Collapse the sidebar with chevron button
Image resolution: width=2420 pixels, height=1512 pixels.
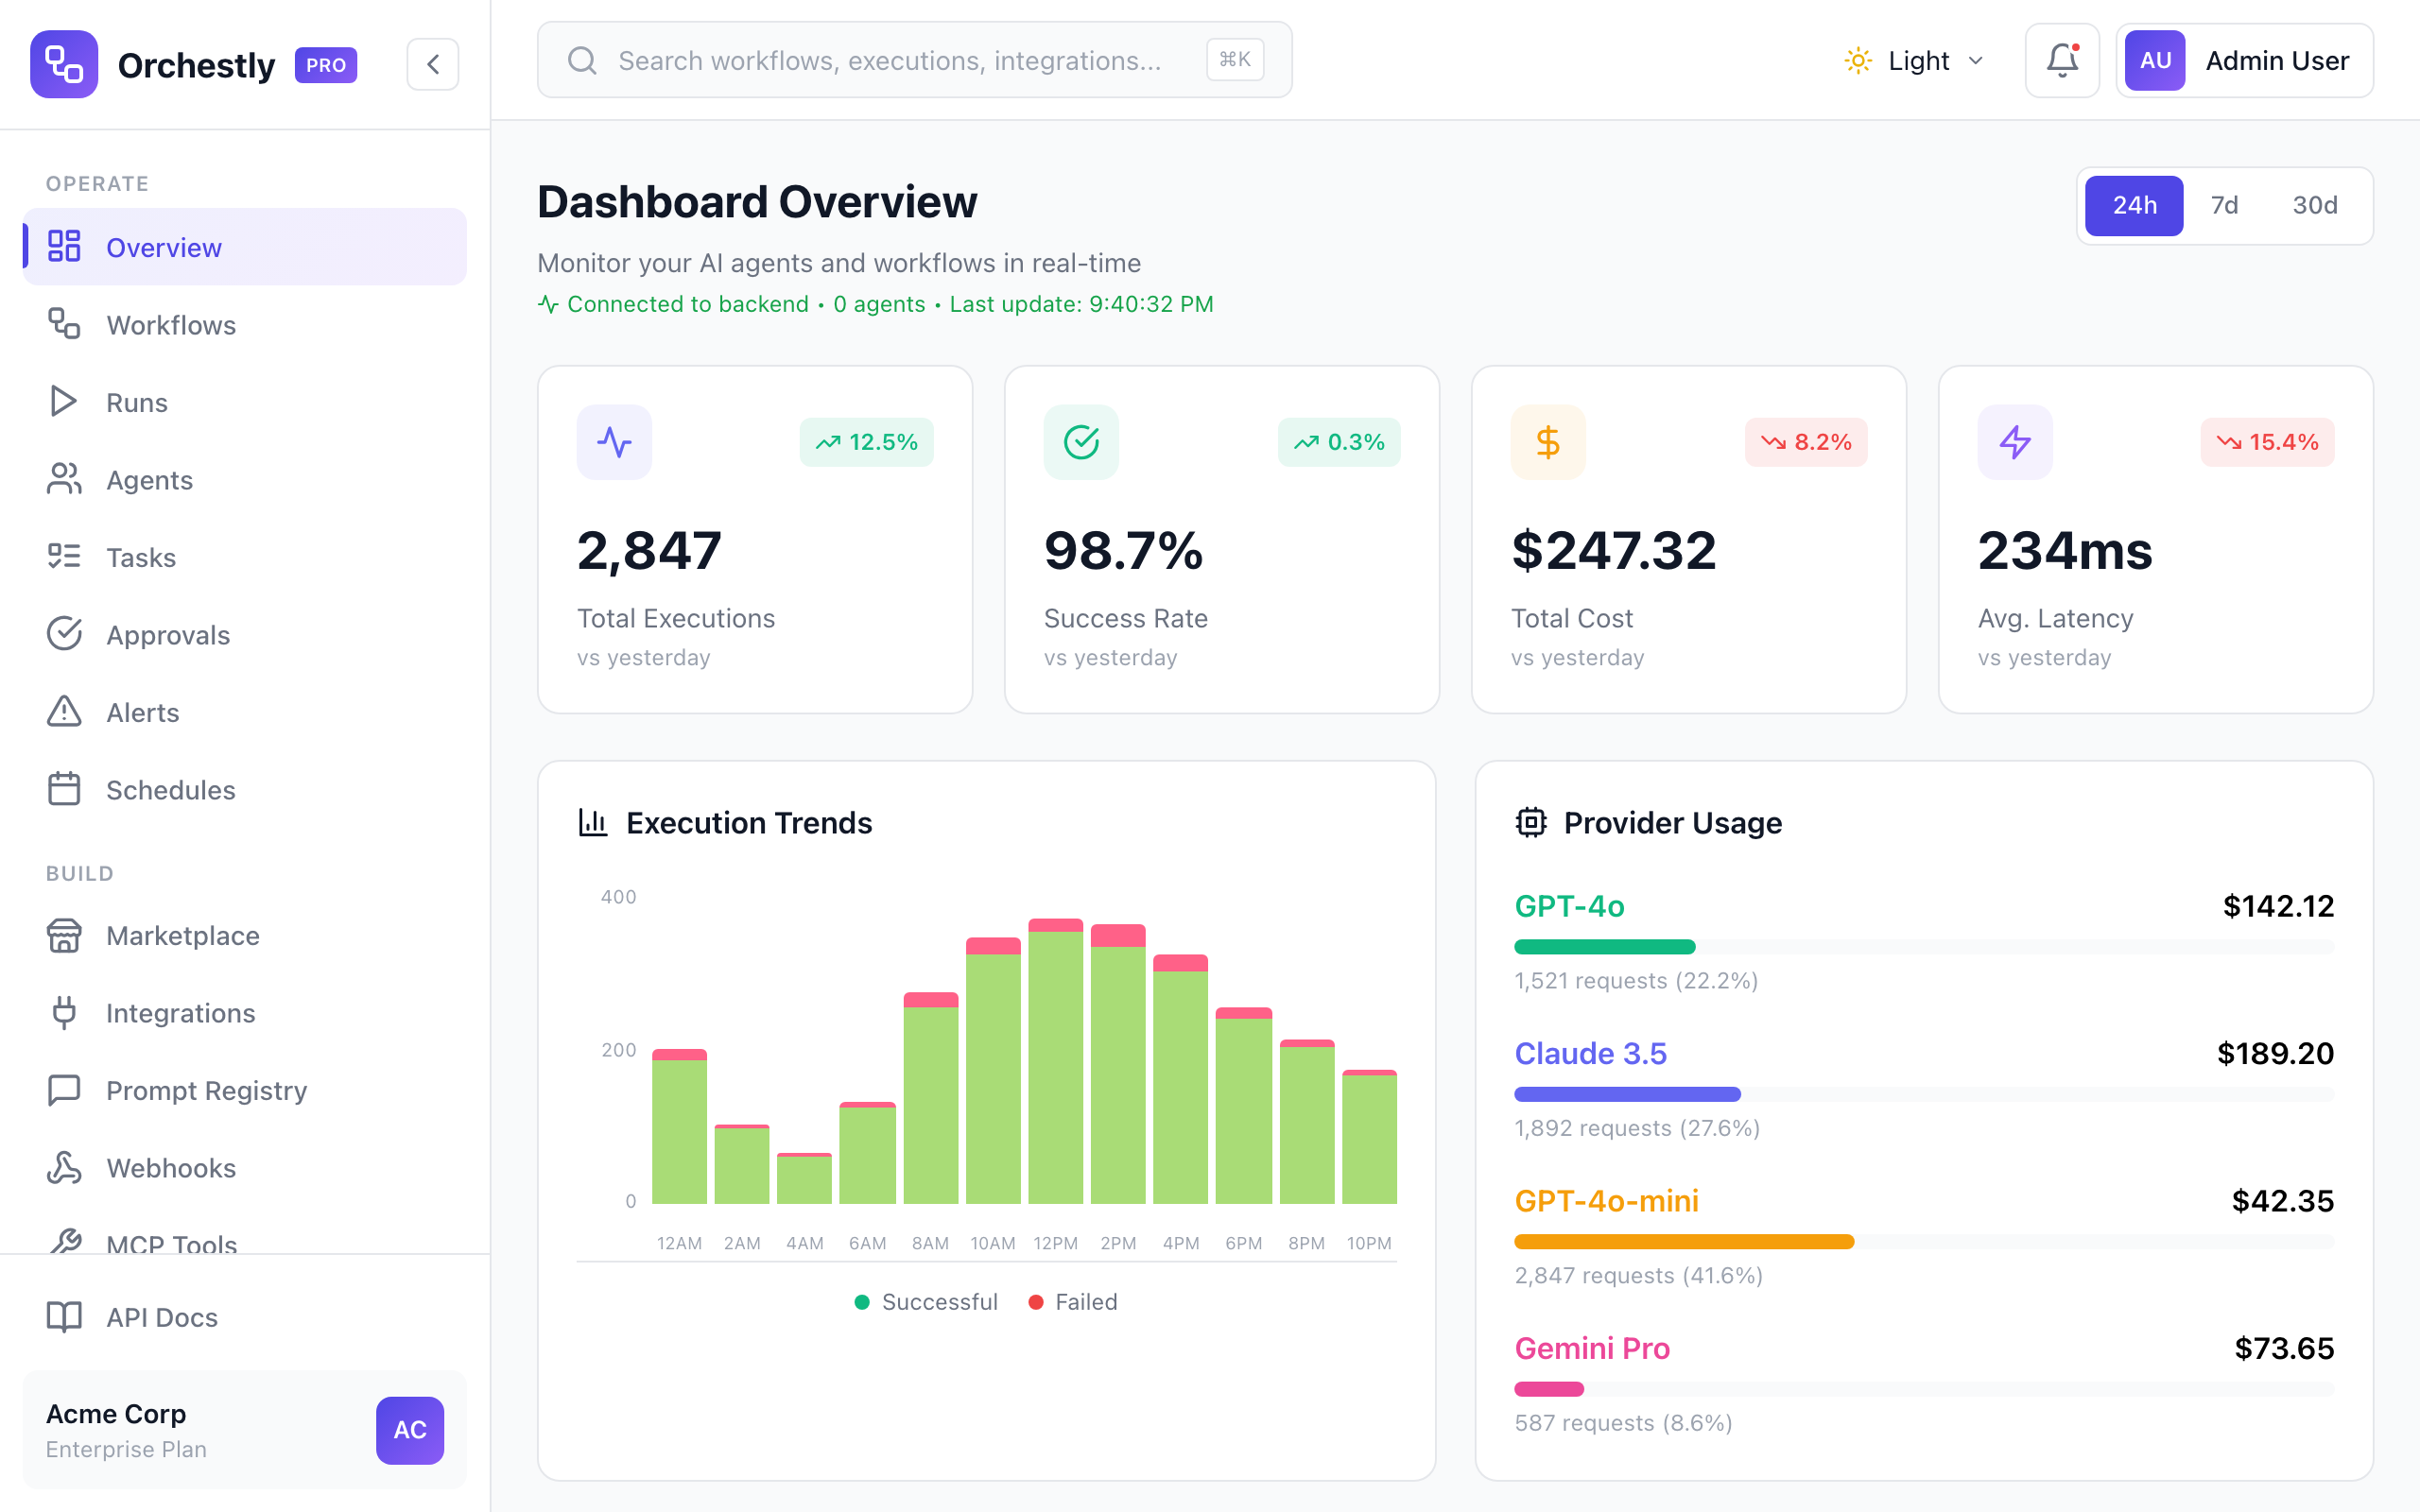tap(433, 64)
